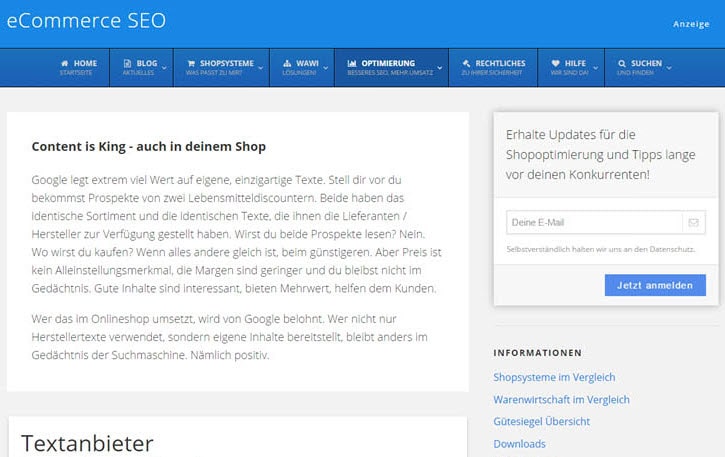Expand the Hilfe dropdown arrow
Screen dimensions: 725x457
596,68
